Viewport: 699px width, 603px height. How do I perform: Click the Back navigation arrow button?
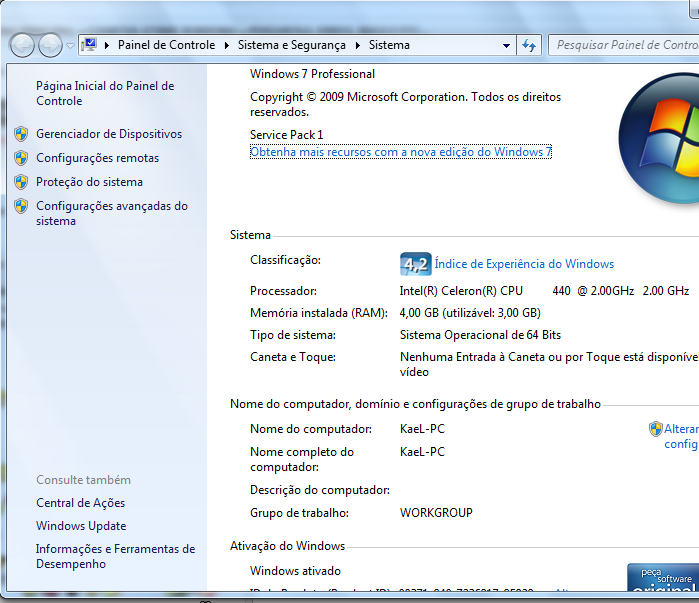22,45
